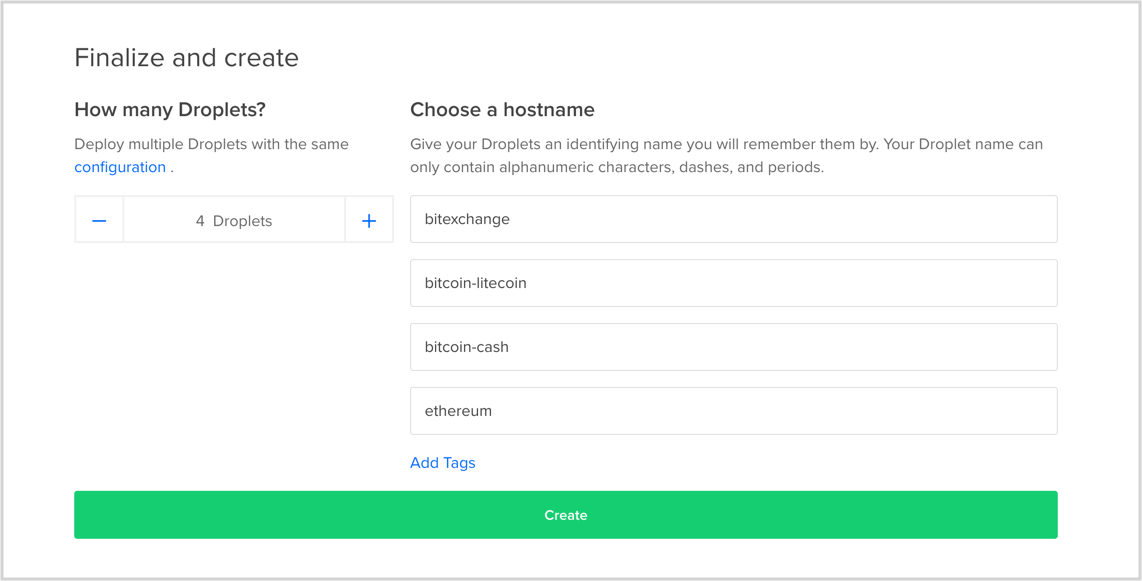Click the period after the configuration link
1142x581 pixels.
click(172, 168)
